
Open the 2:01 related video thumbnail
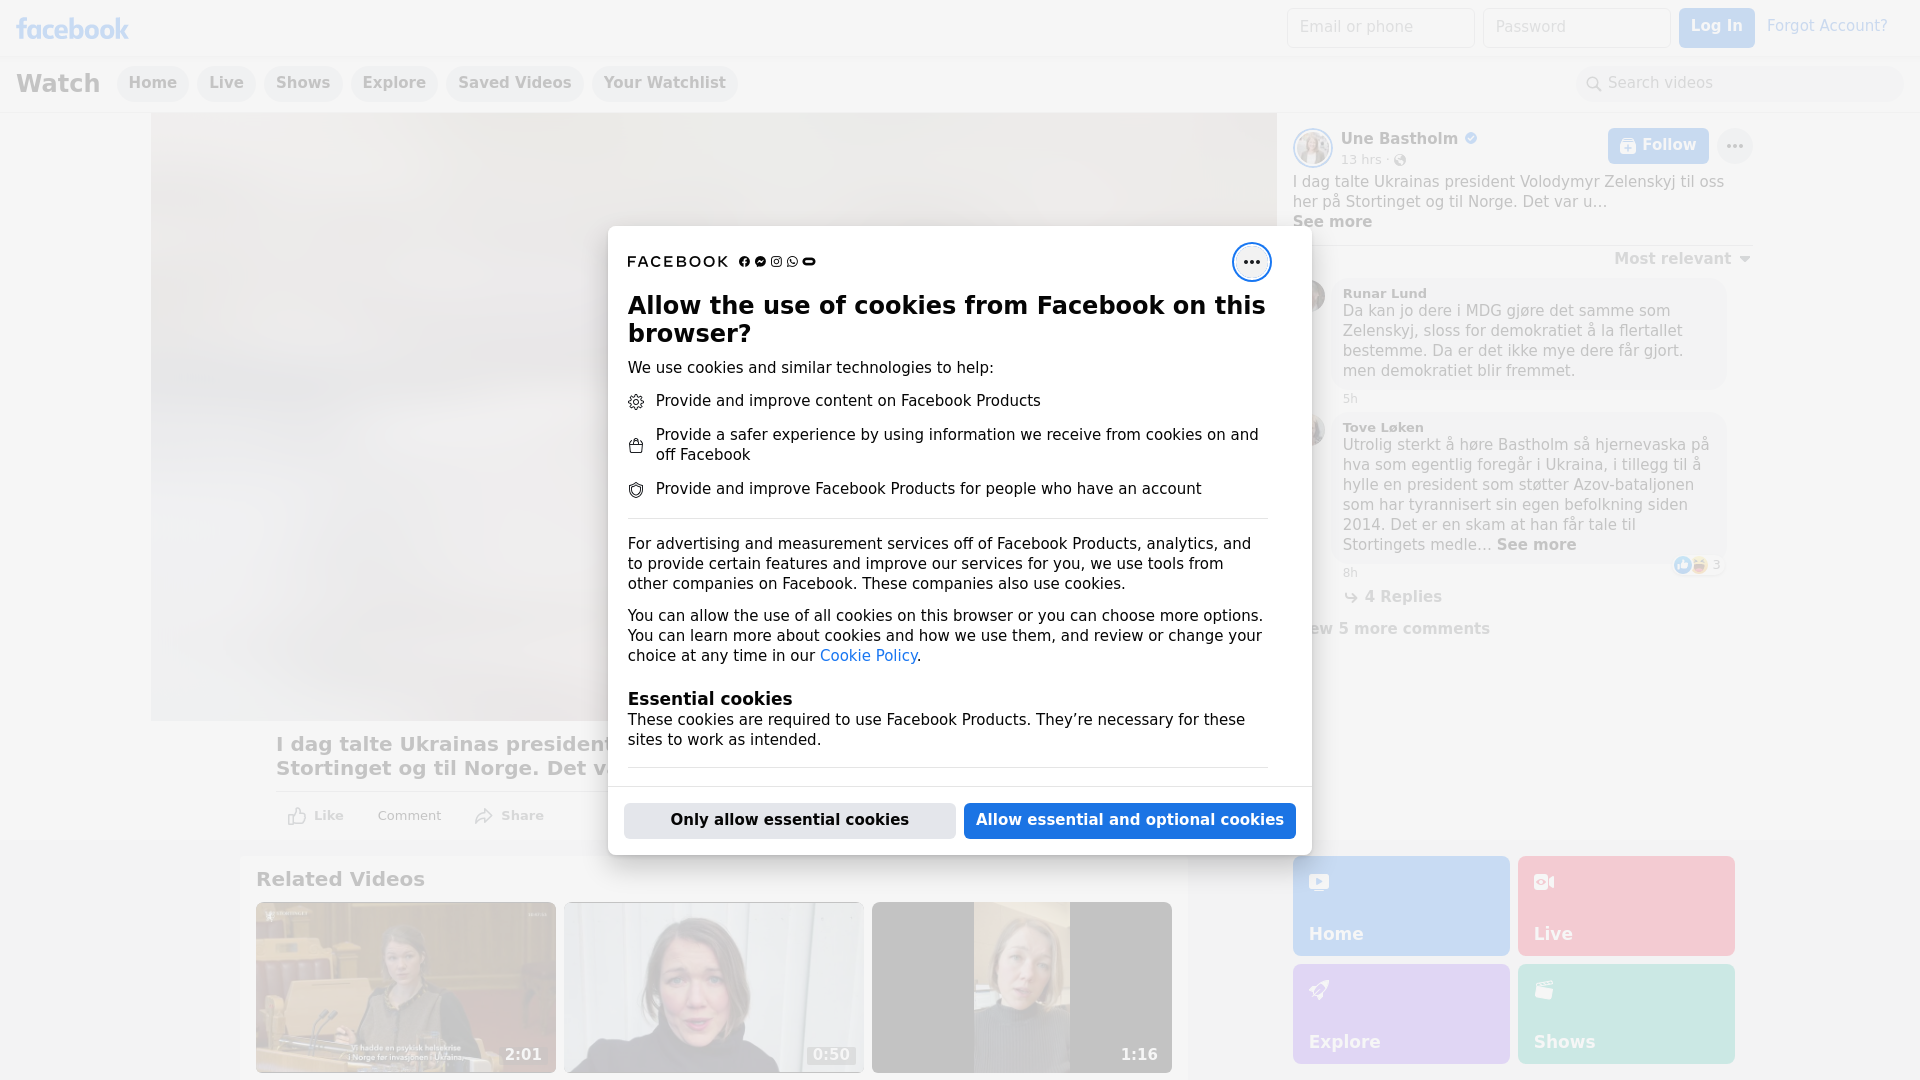click(405, 987)
